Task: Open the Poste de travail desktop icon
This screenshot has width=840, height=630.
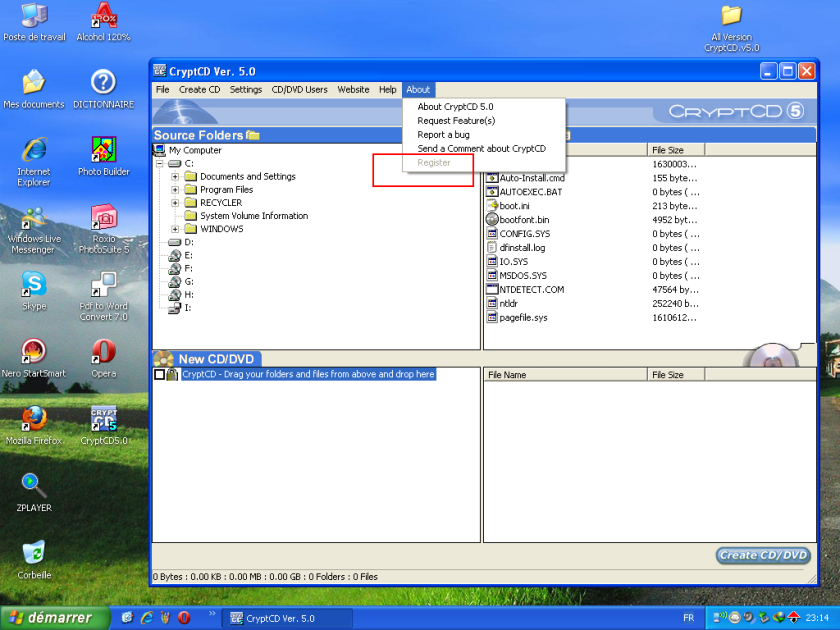Action: (x=34, y=21)
